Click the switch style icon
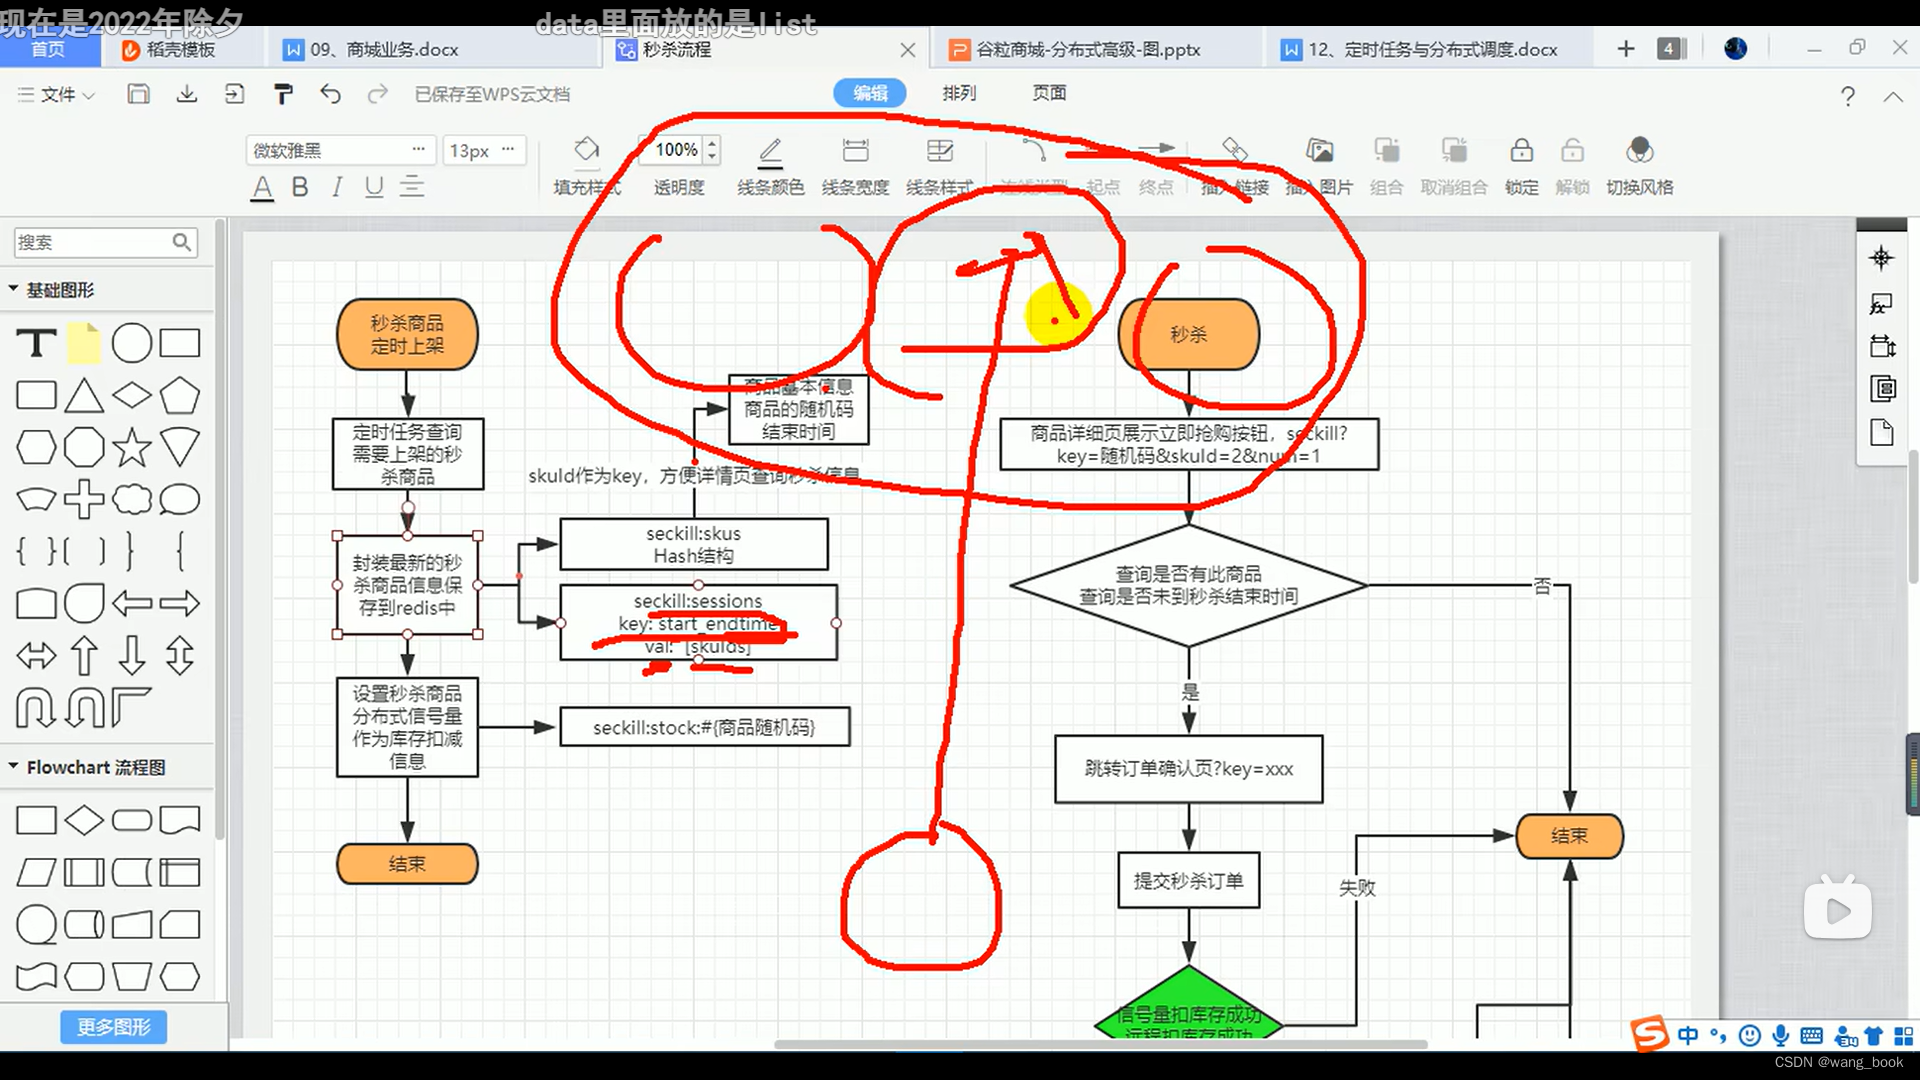 1639,151
